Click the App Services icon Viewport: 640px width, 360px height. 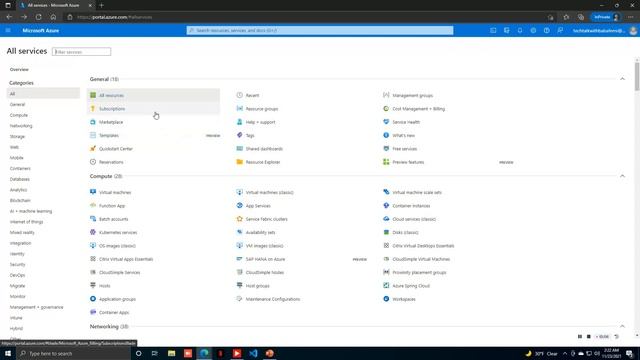(x=240, y=206)
